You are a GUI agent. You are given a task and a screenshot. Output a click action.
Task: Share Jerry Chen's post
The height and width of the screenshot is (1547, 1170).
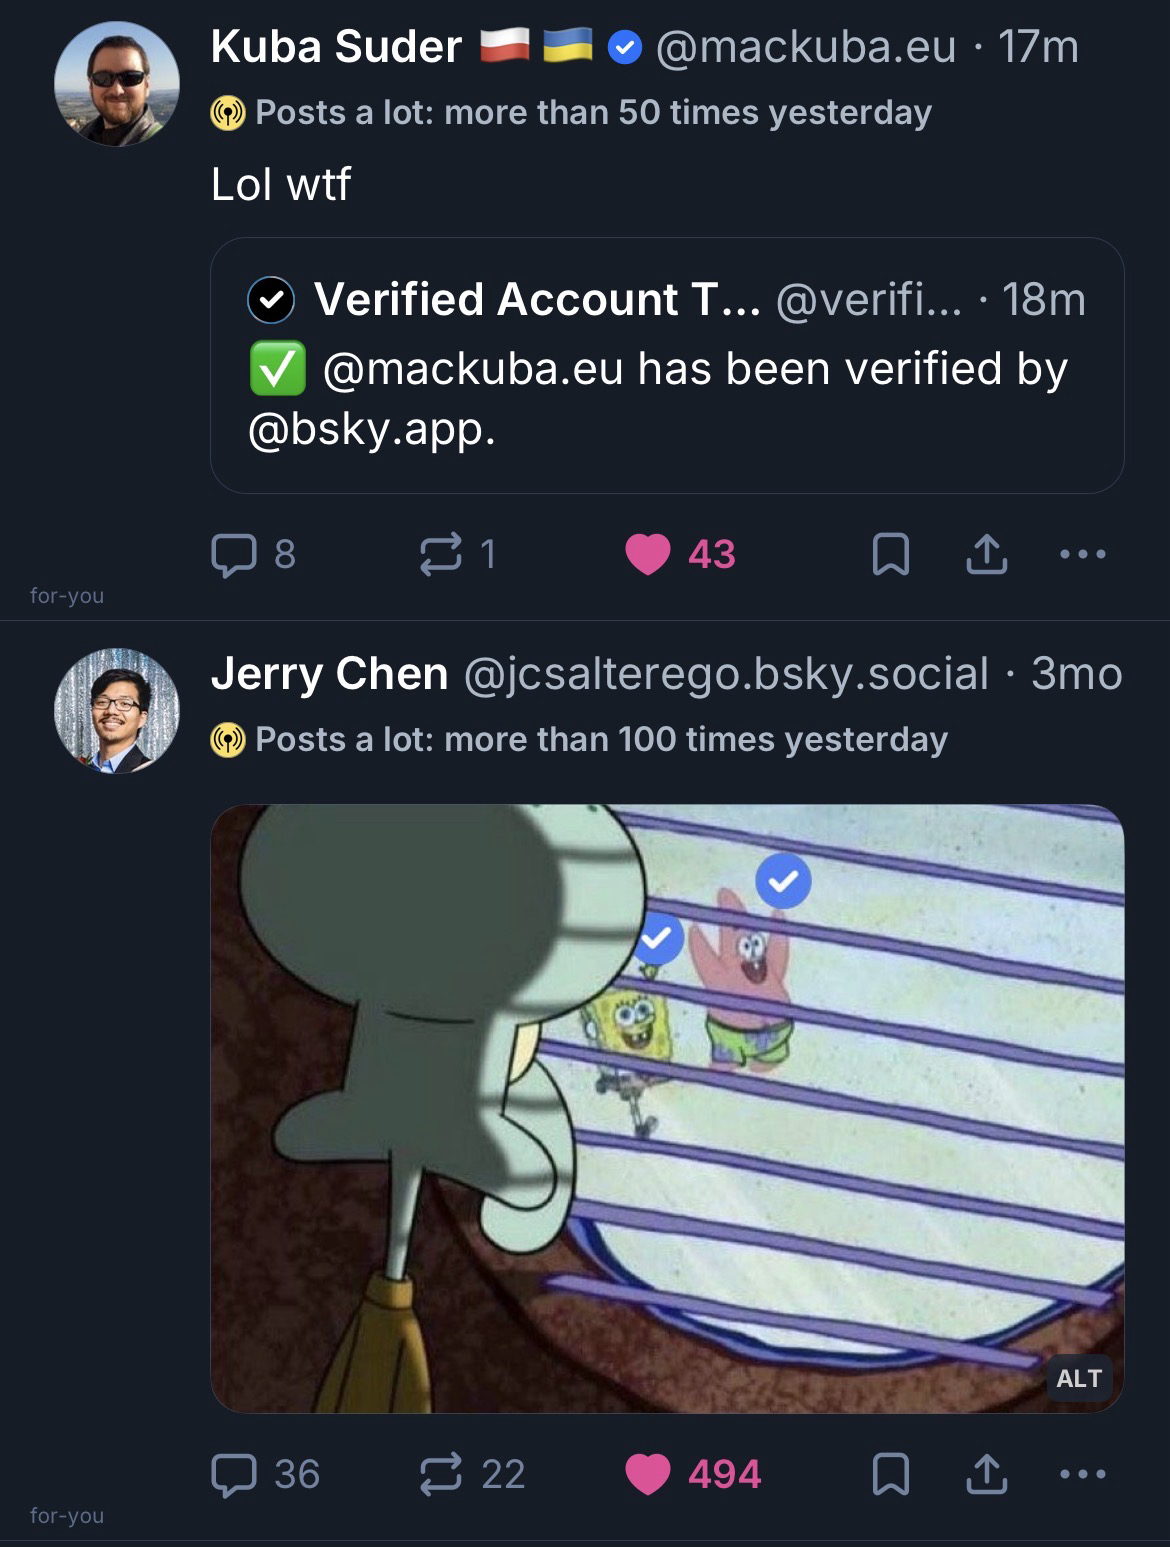(x=986, y=1474)
